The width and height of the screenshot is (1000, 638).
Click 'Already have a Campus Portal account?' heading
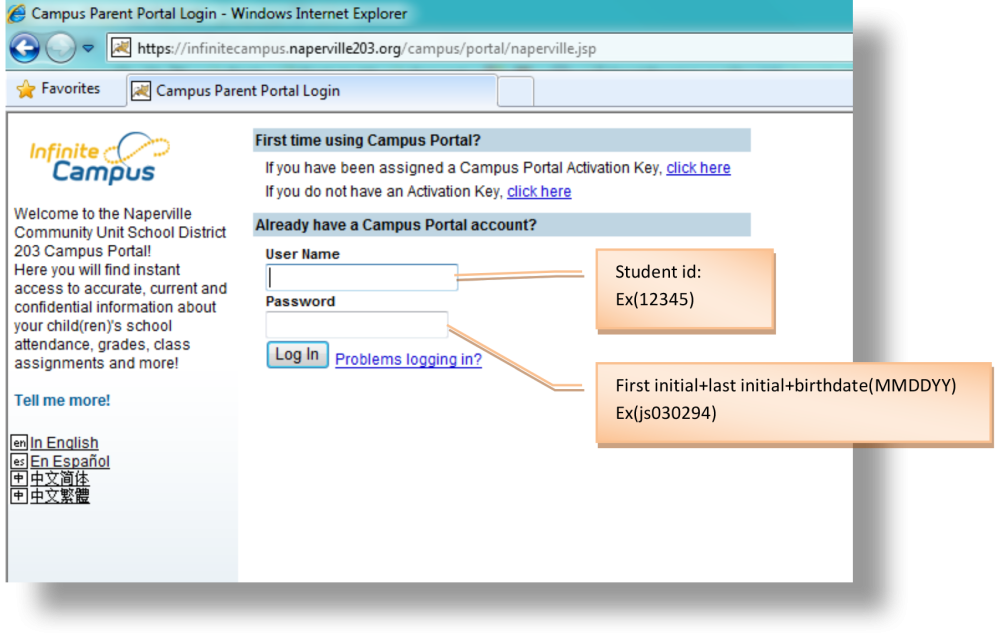point(396,225)
